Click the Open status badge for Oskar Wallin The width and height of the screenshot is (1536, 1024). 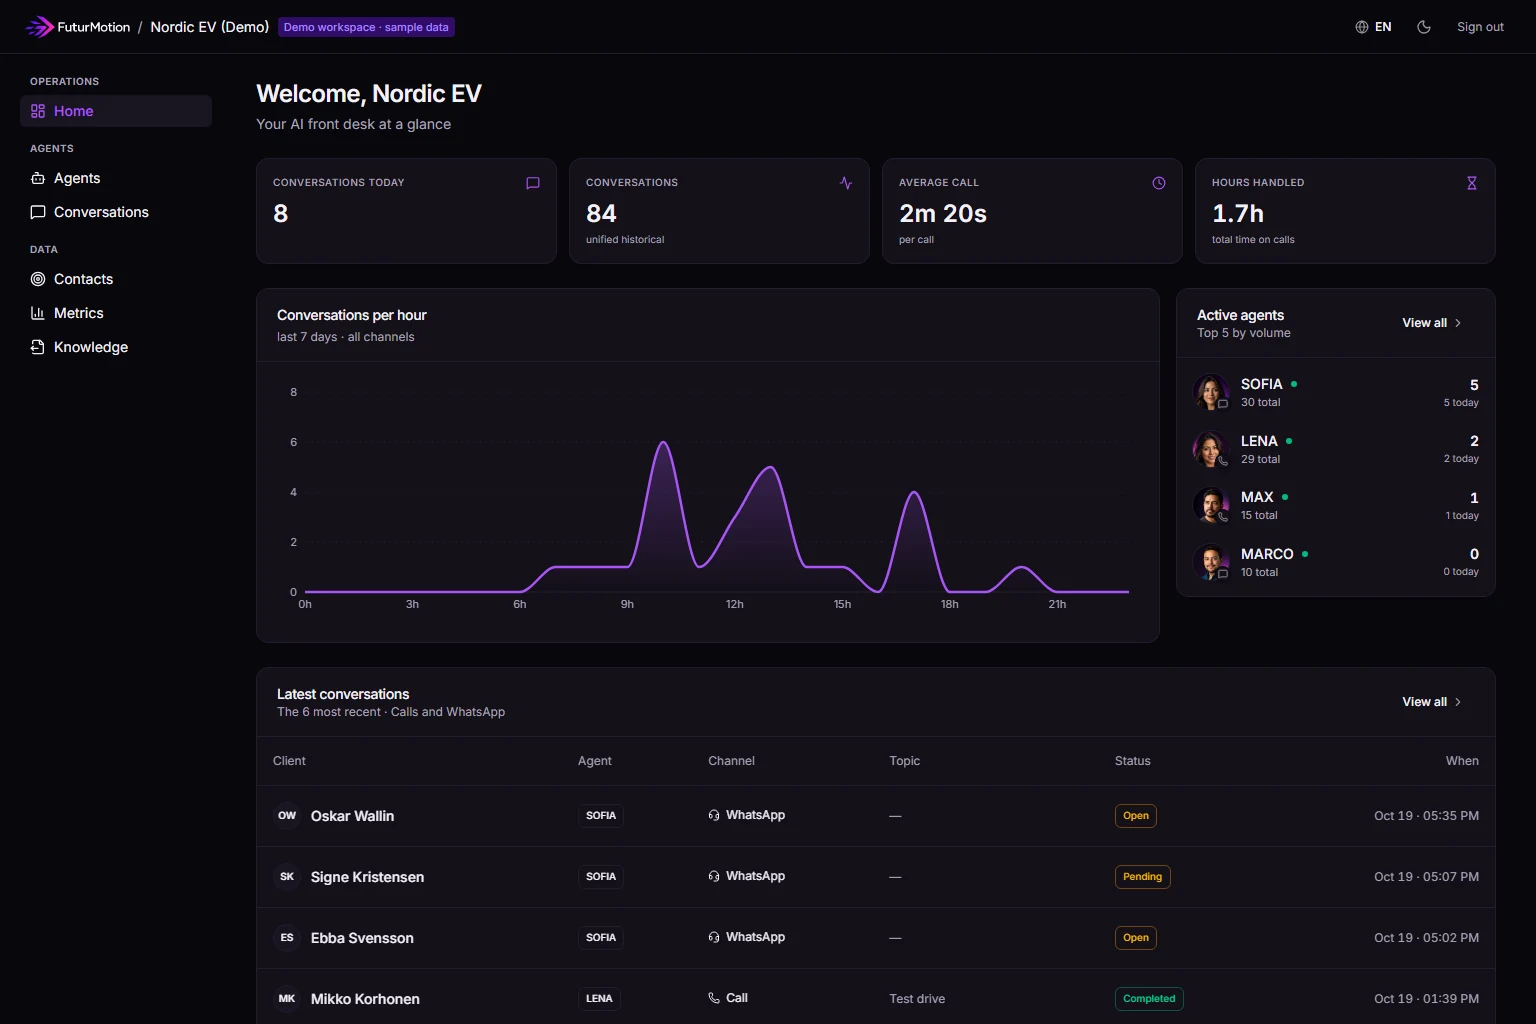(x=1136, y=816)
